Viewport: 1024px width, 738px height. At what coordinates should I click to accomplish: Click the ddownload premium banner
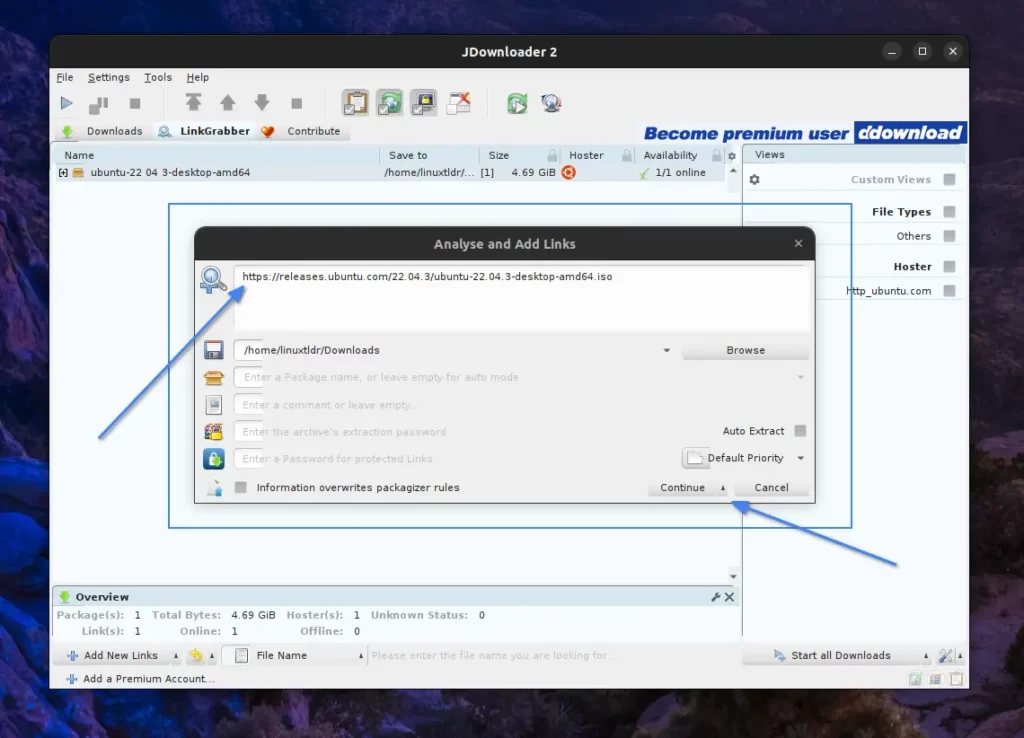pos(805,133)
